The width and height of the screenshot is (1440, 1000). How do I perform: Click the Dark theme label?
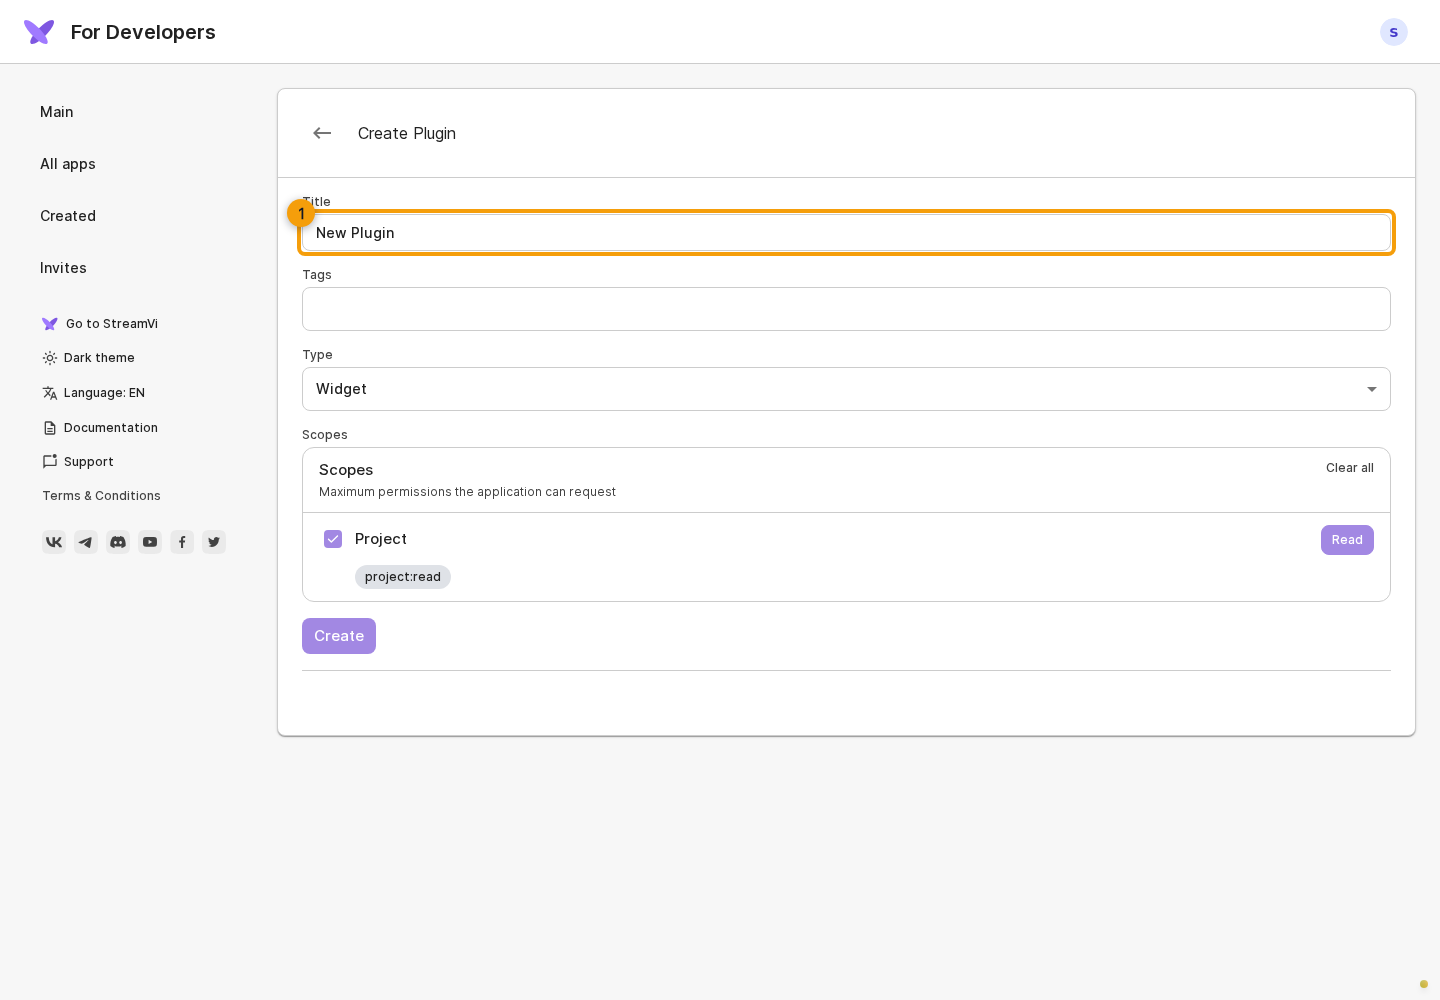(99, 358)
